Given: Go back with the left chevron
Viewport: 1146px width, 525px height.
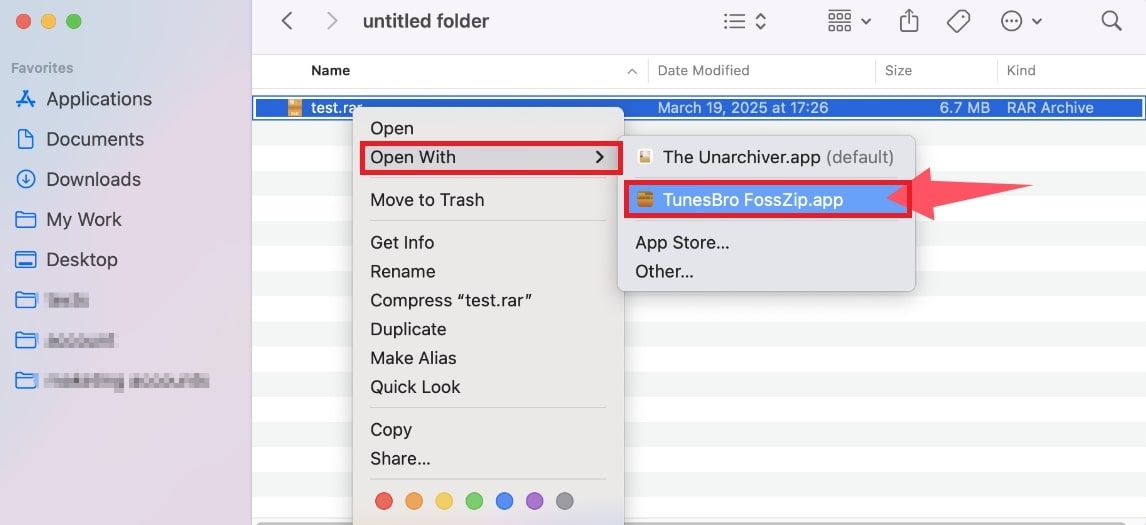Looking at the screenshot, I should pyautogui.click(x=287, y=21).
